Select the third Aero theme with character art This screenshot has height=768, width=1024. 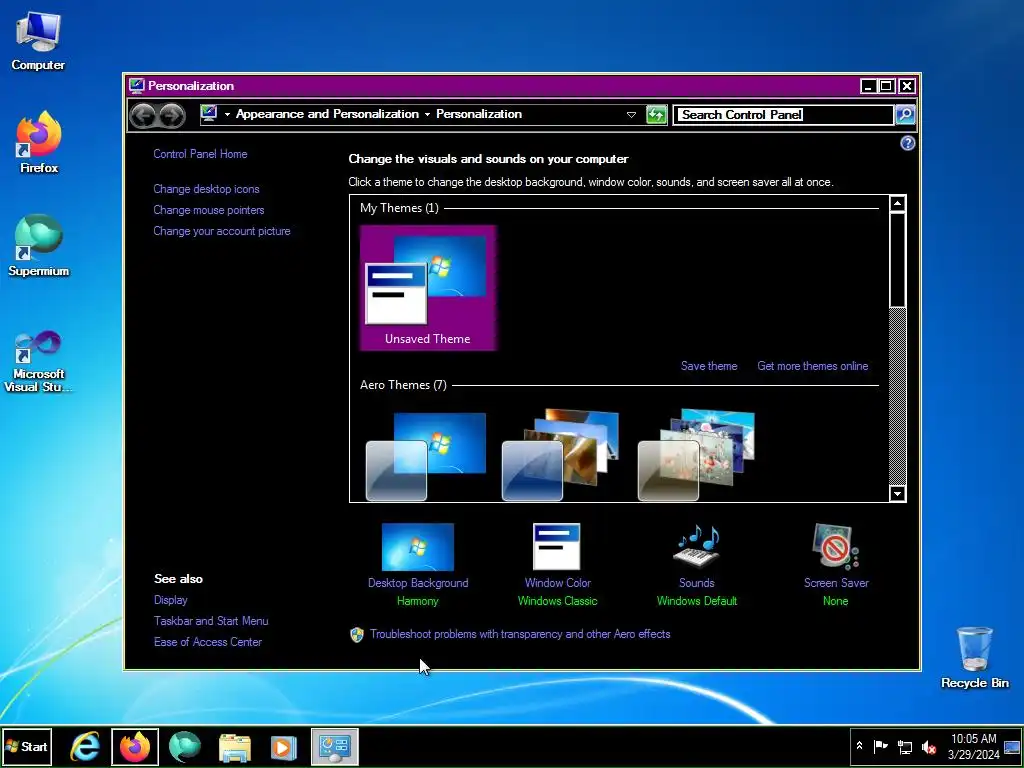point(696,456)
